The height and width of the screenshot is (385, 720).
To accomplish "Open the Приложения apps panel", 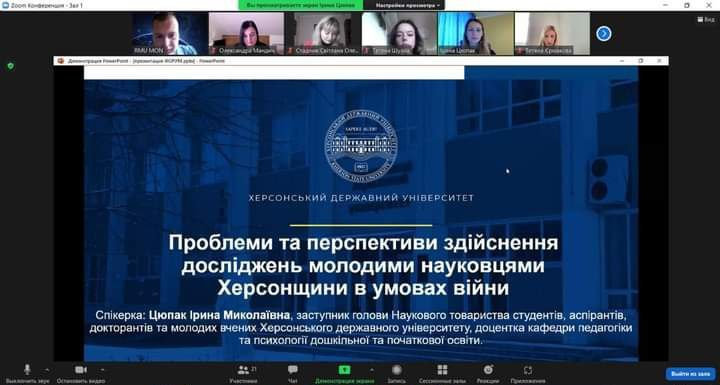I will [528, 373].
